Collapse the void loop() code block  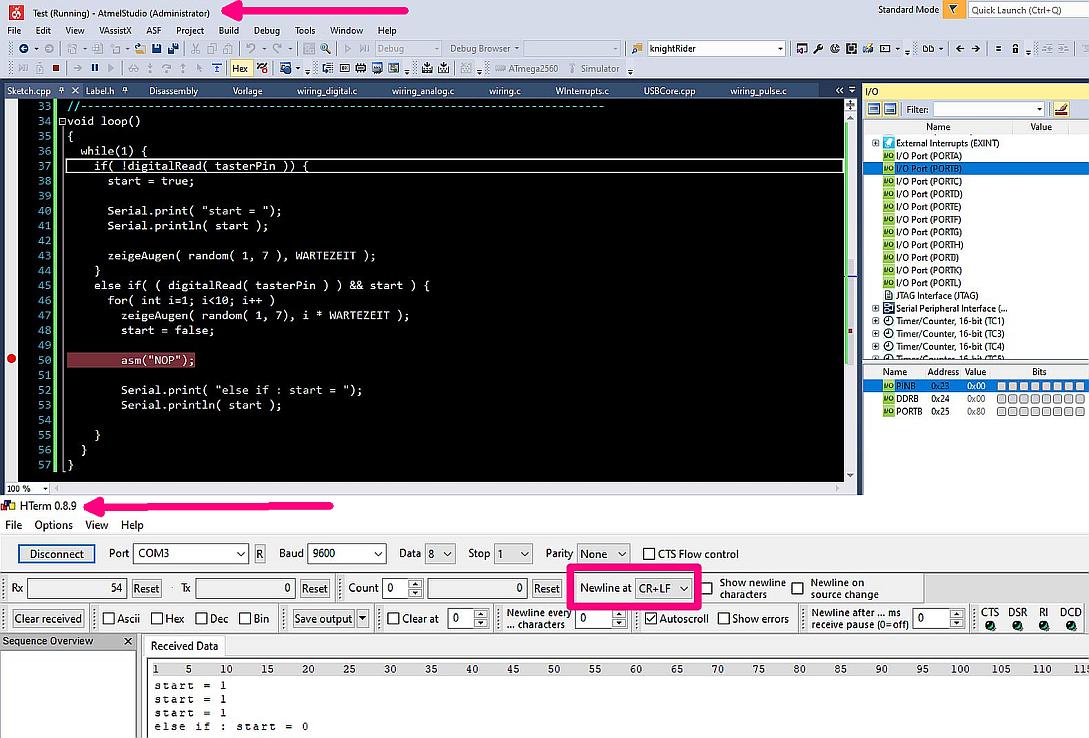[x=63, y=121]
